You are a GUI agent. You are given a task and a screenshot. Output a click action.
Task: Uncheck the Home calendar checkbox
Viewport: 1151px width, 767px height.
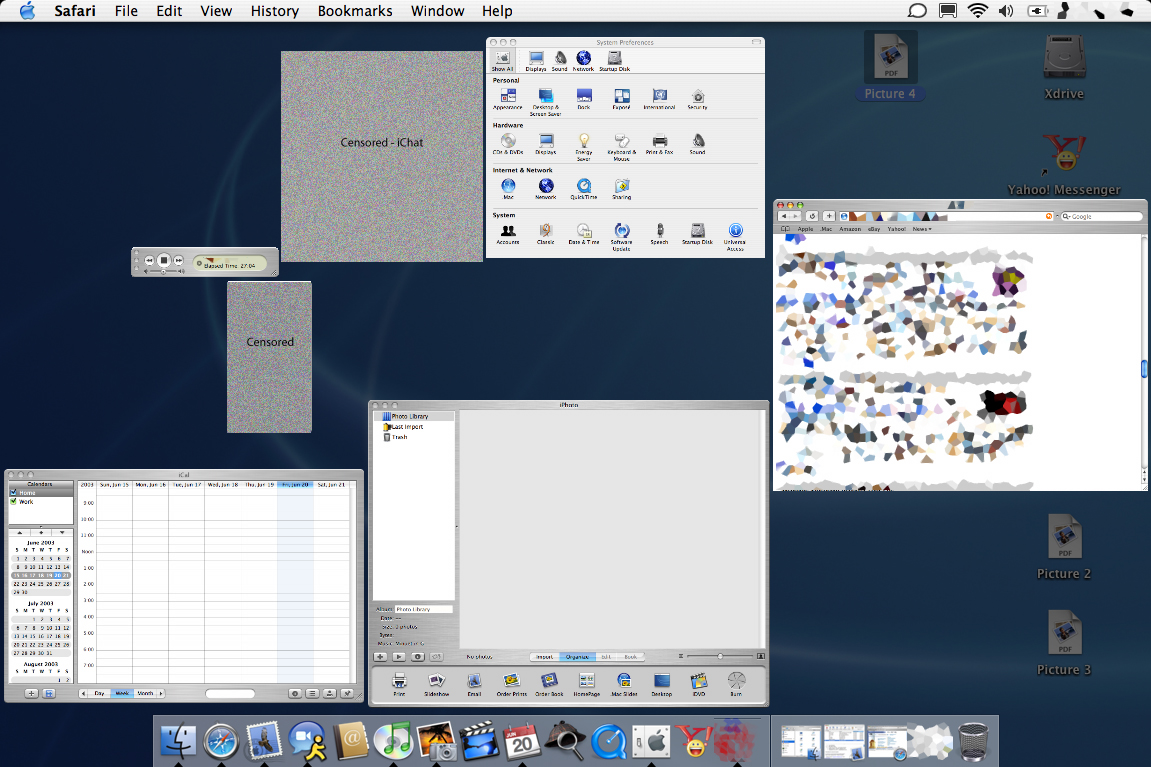click(x=14, y=493)
